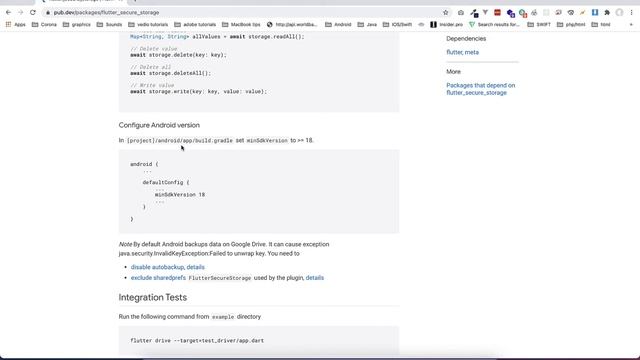Open the flutter dependency link
Viewport: 640px width, 360px height.
pyautogui.click(x=454, y=52)
